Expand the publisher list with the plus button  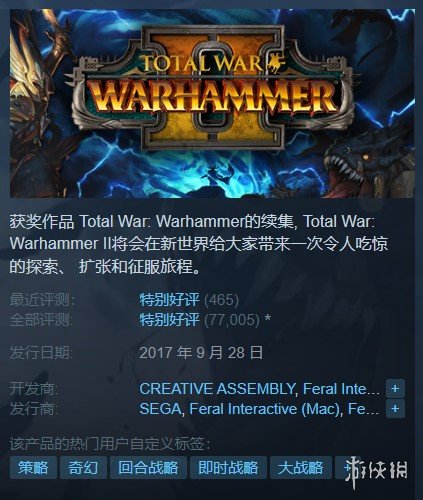point(395,409)
